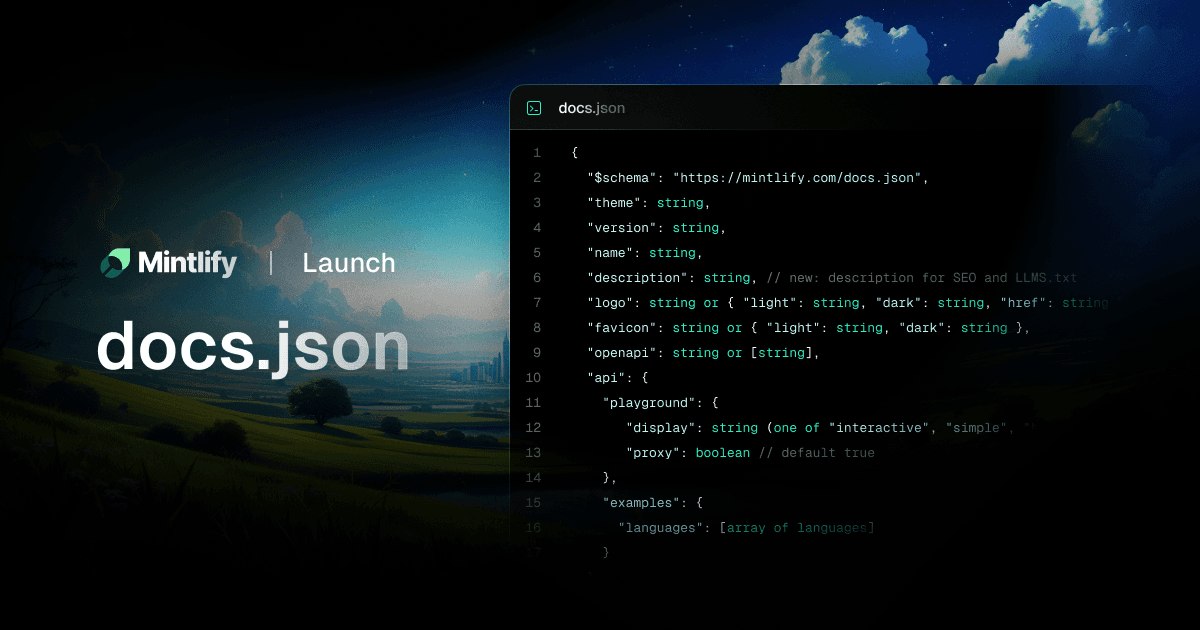Click the "proxy" boolean property

point(653,453)
